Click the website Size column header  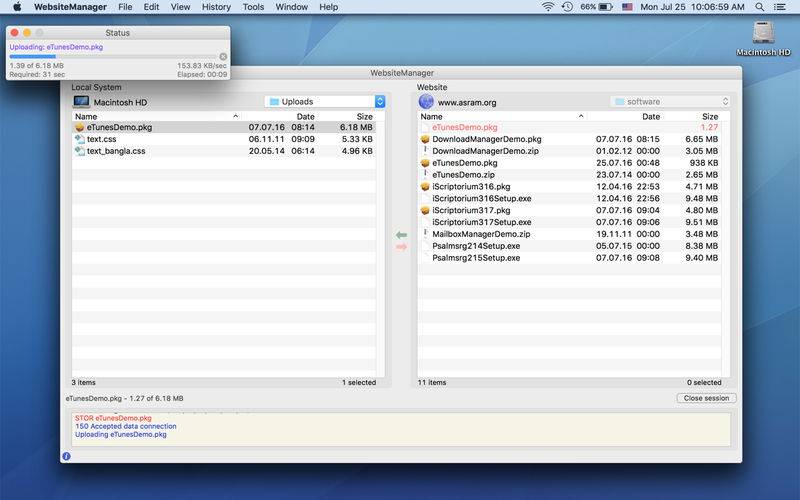point(710,116)
